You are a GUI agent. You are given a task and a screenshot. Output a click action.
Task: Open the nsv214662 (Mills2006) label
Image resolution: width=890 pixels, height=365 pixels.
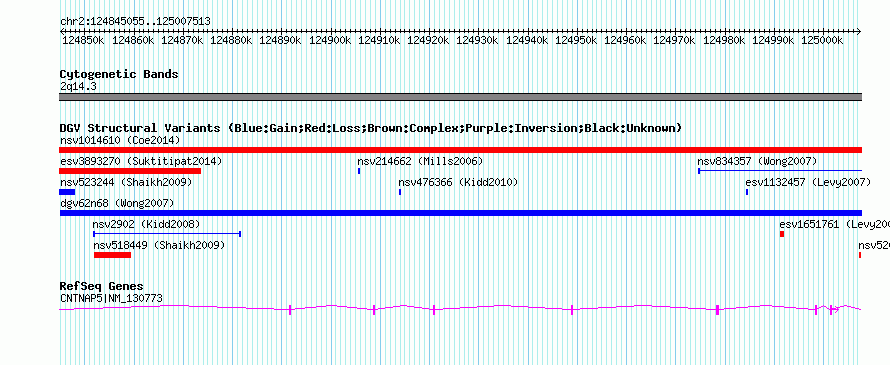(420, 161)
